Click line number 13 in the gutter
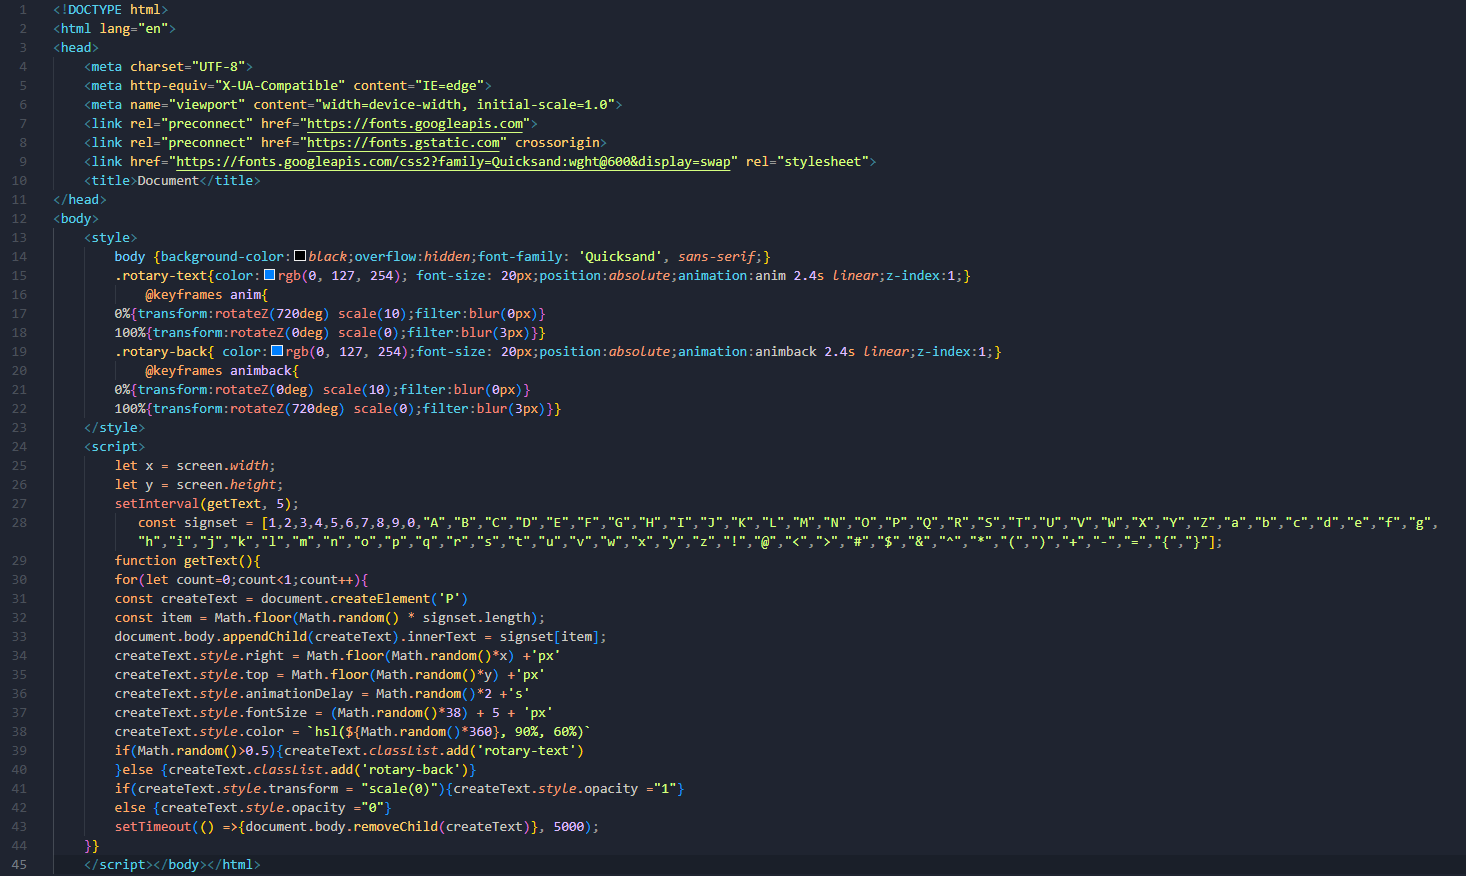 point(19,238)
